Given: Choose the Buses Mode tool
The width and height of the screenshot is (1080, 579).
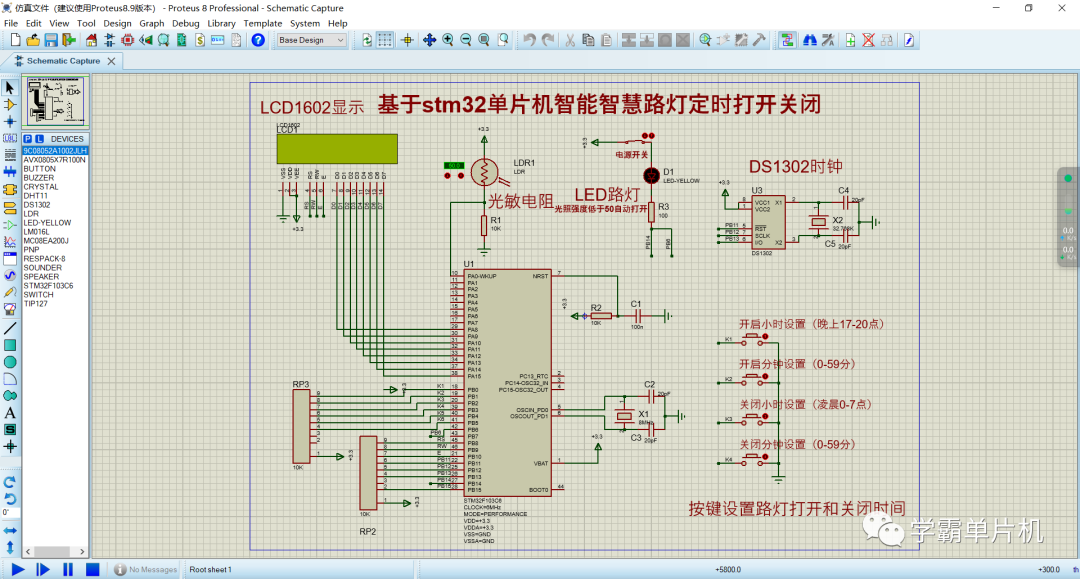Looking at the screenshot, I should 10,171.
